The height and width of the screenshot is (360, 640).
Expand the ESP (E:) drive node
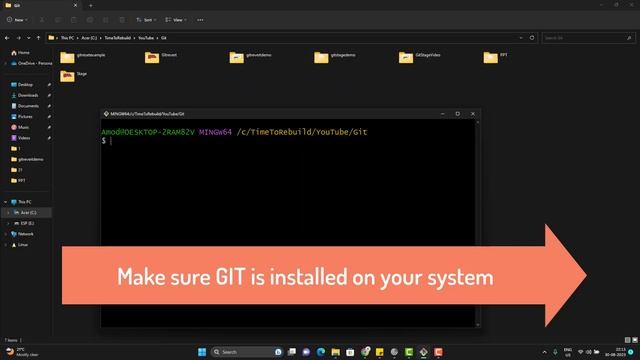8,223
